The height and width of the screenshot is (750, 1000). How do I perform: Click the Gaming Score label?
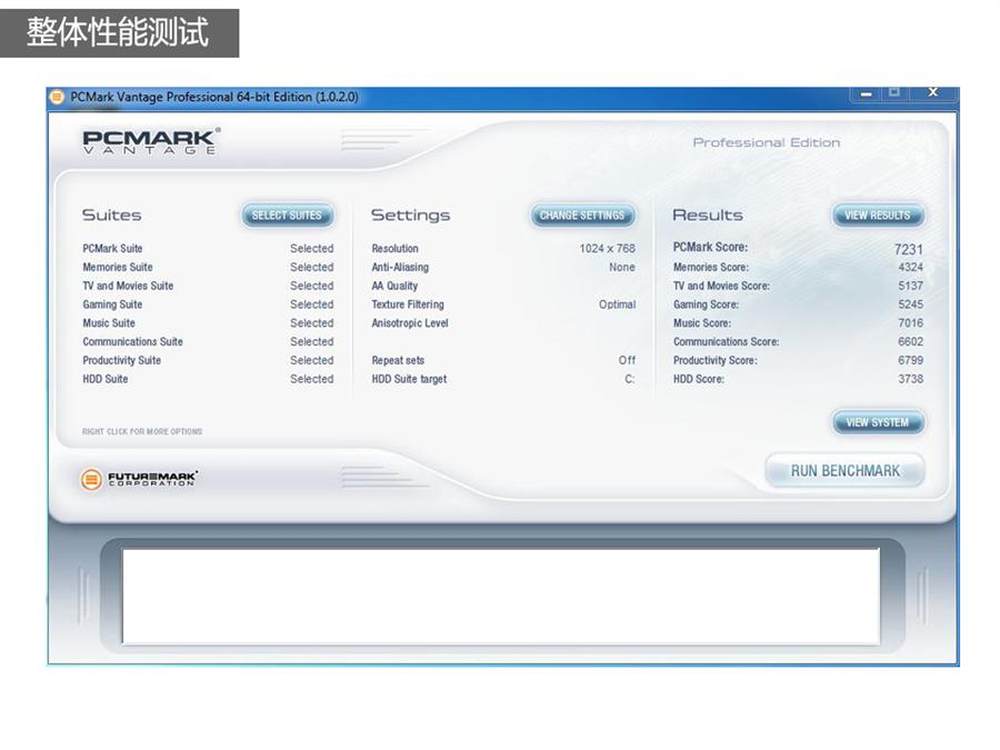[x=706, y=304]
